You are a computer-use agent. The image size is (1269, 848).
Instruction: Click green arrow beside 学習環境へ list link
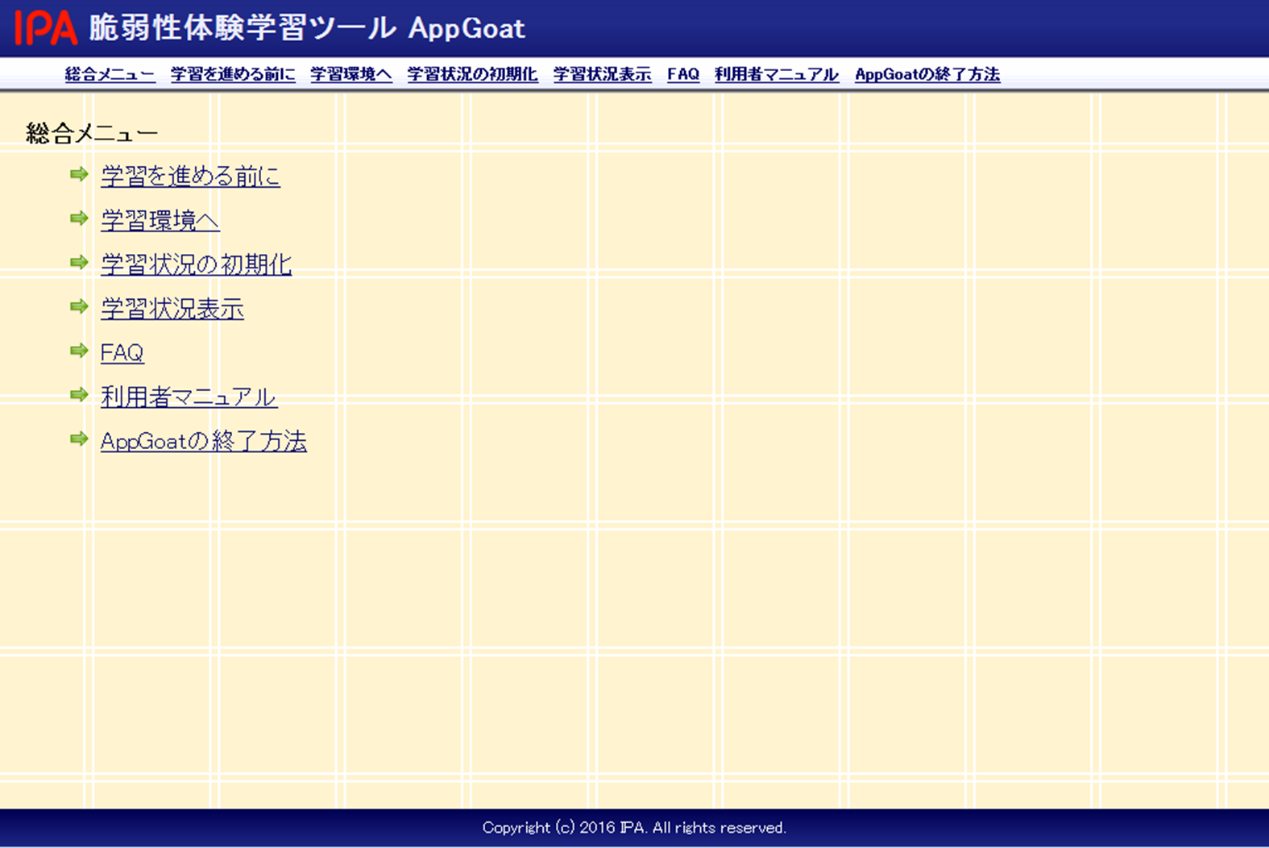coord(80,219)
